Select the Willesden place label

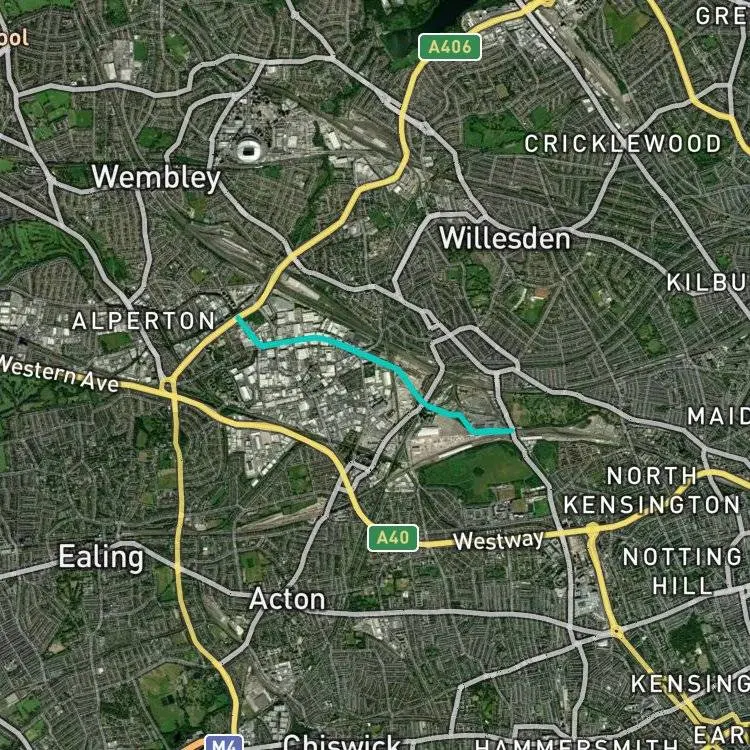505,238
